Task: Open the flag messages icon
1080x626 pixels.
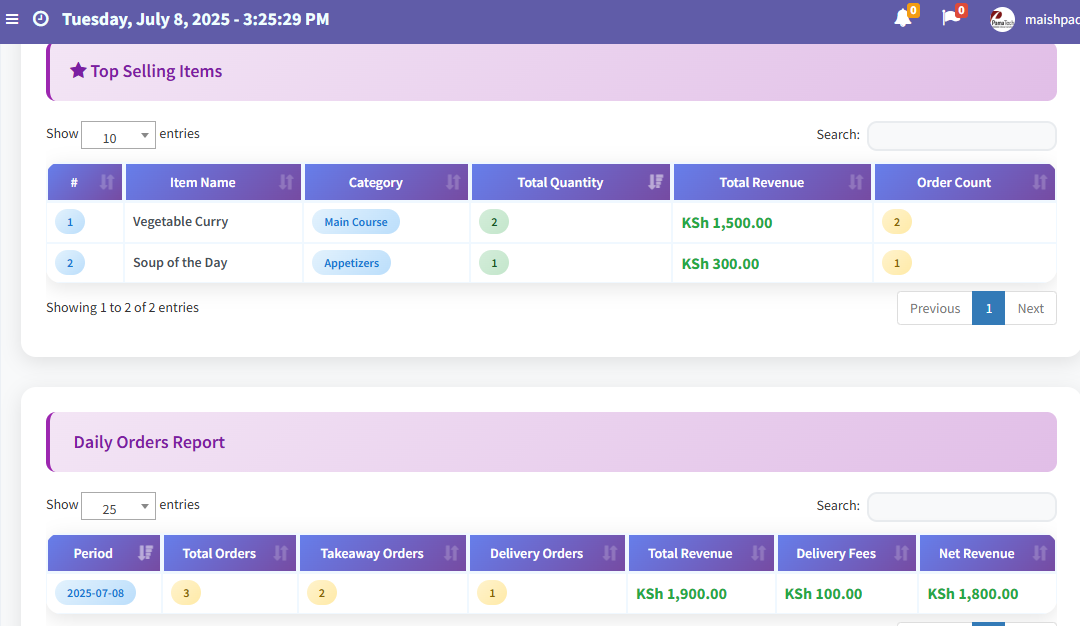Action: (950, 18)
